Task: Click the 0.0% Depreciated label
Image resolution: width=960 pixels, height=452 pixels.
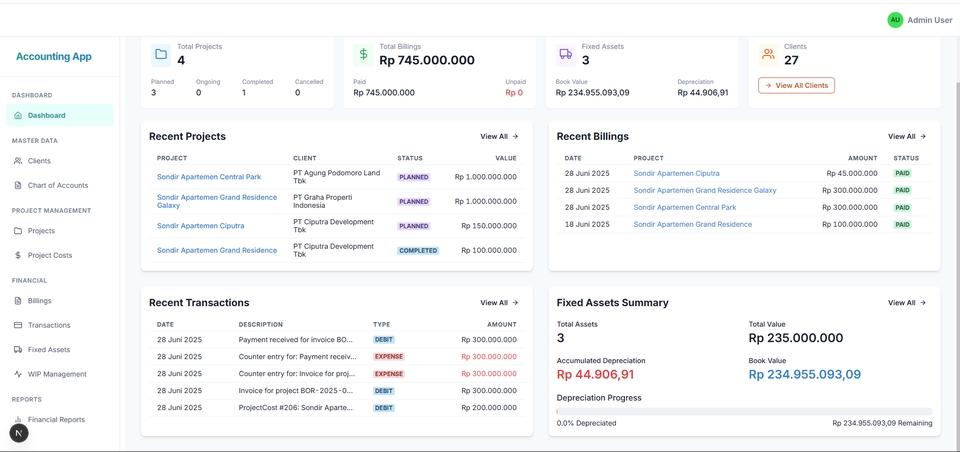Action: pos(586,423)
